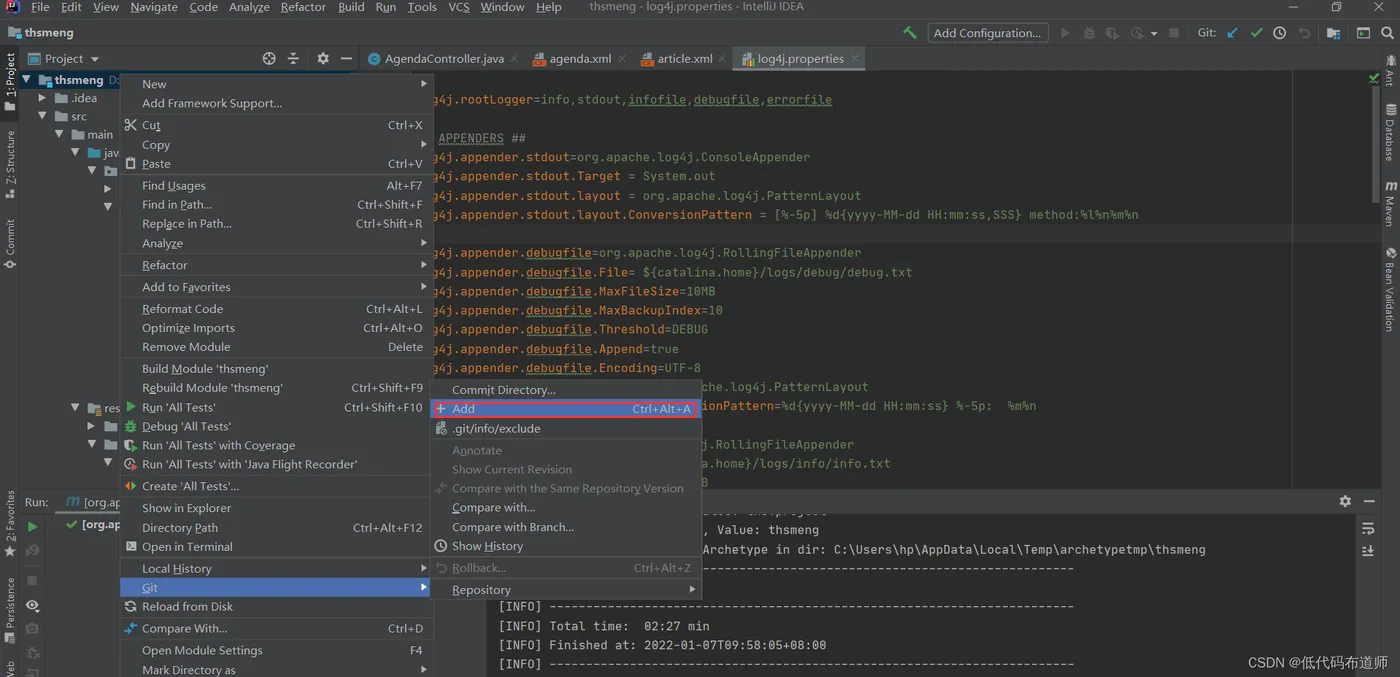The width and height of the screenshot is (1400, 677).
Task: Click the locate target icon in Project panel
Action: point(269,59)
